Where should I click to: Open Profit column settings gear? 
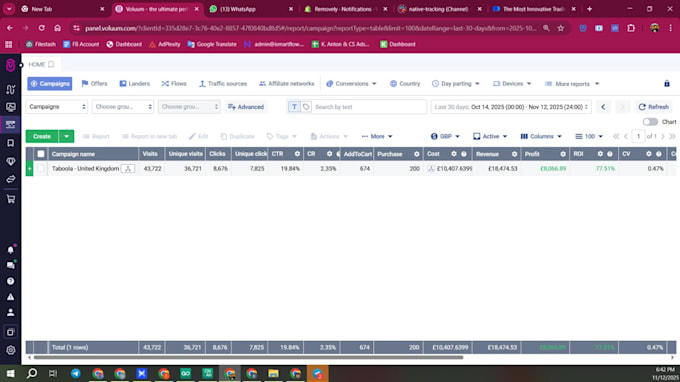pyautogui.click(x=563, y=154)
